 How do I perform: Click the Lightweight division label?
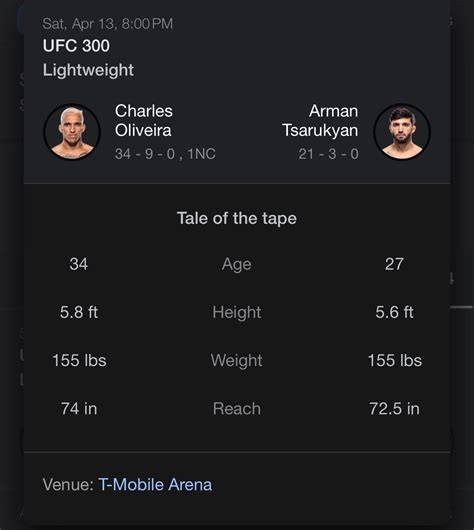88,70
